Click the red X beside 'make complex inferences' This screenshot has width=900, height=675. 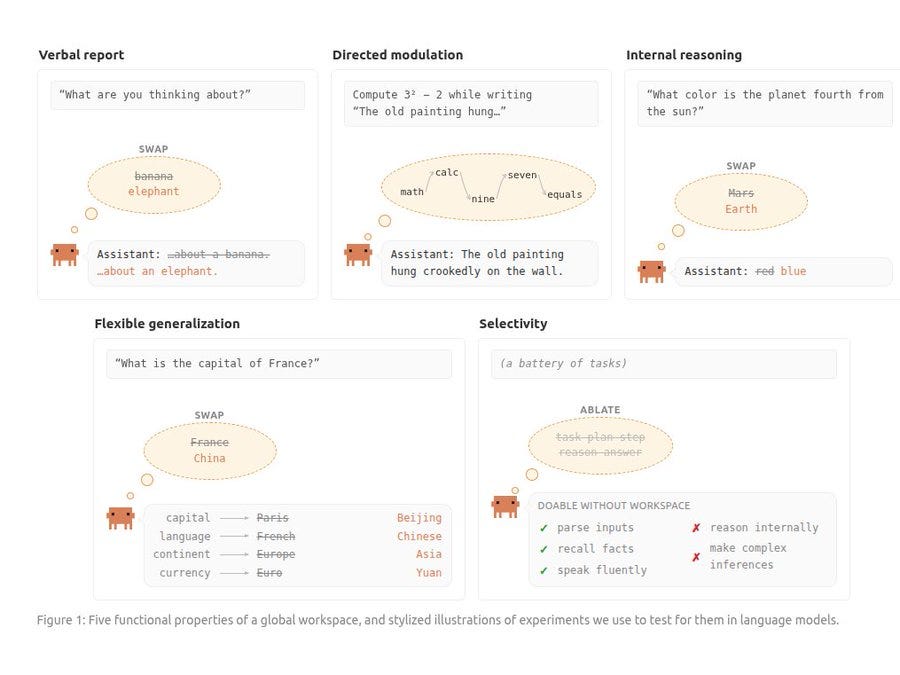click(x=696, y=557)
